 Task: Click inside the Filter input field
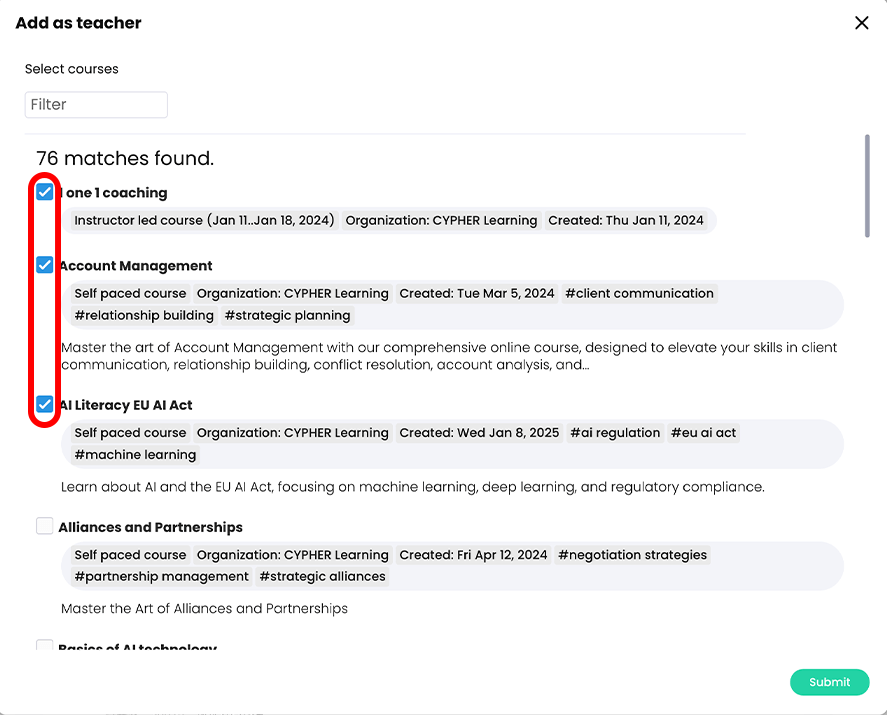tap(96, 104)
